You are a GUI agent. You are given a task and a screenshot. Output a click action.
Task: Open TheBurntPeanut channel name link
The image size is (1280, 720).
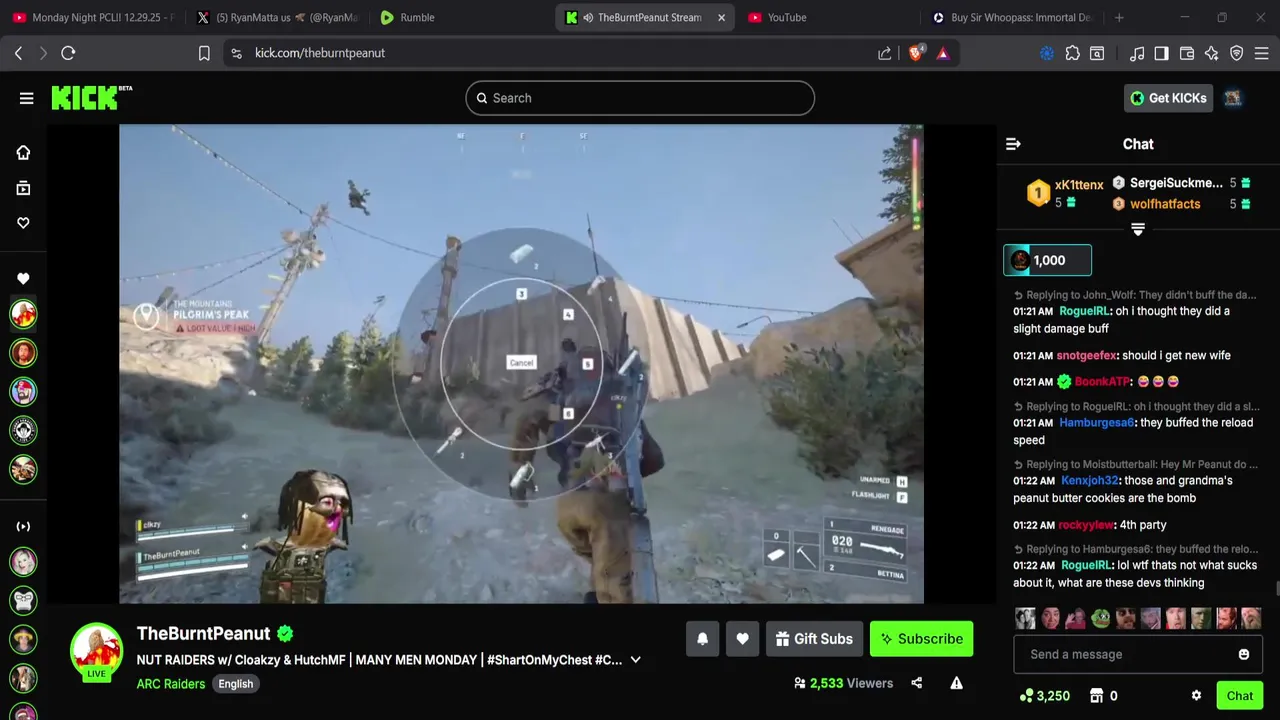204,633
